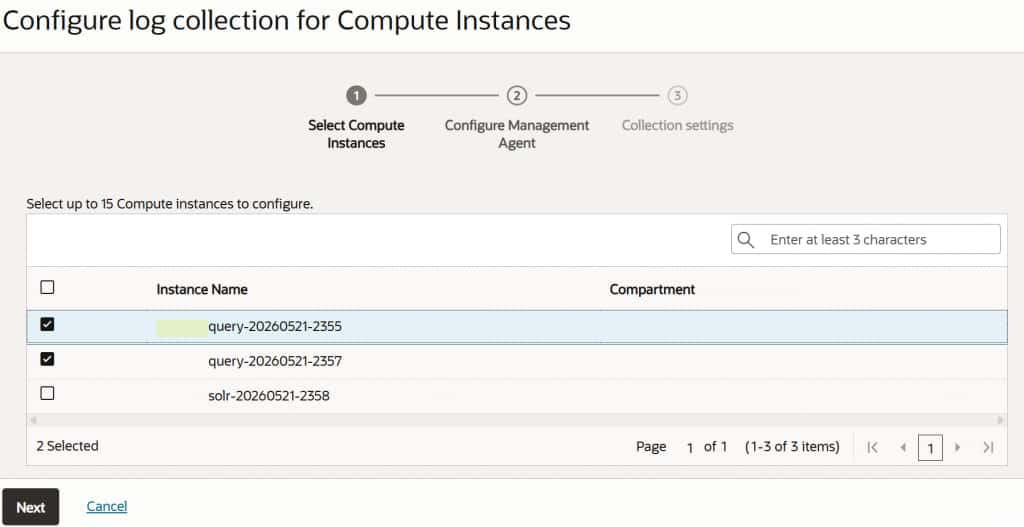Go to next page arrow
Screen dimensions: 1024x527
957,447
